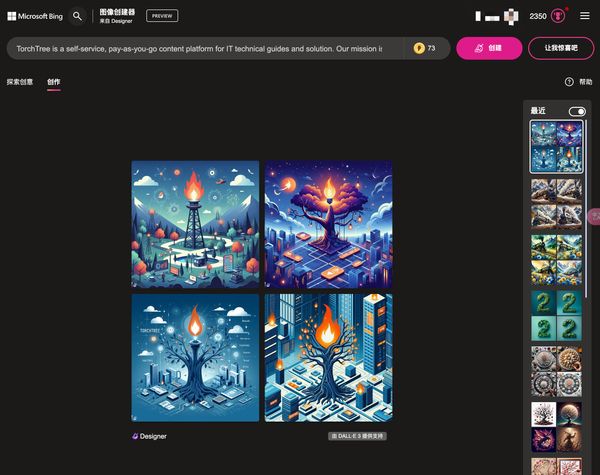Click the PREVIEW badge button
The image size is (600, 475).
162,16
